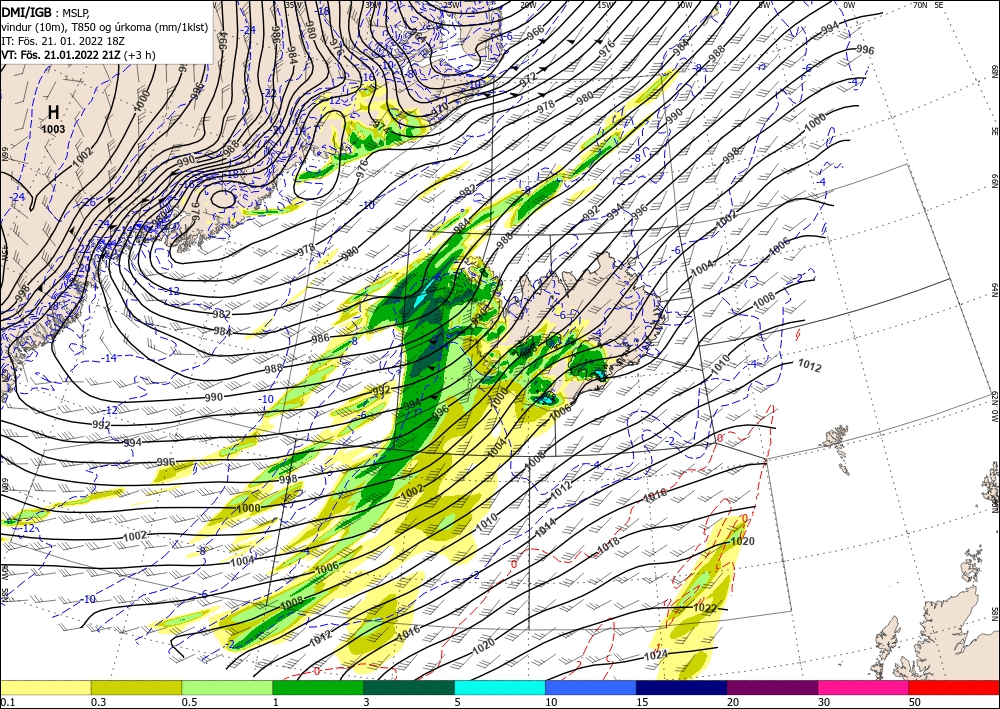Click the '1022' isobar label

(705, 608)
